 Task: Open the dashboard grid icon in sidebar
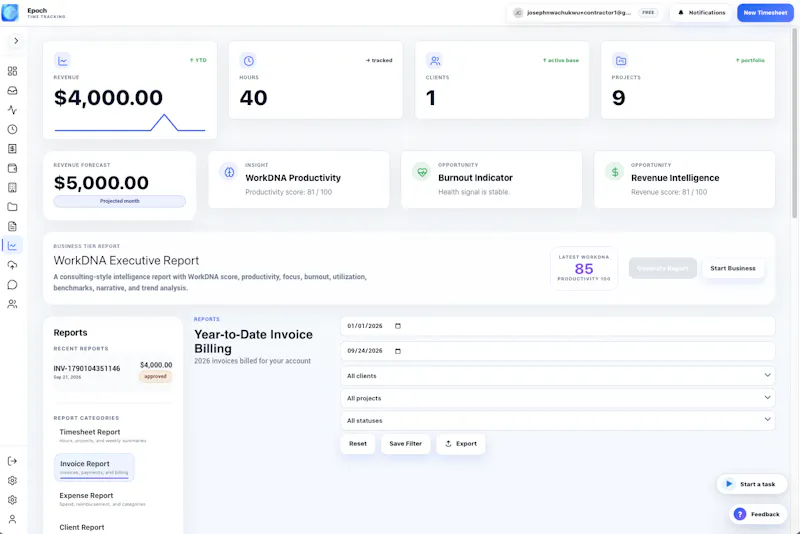pos(12,71)
